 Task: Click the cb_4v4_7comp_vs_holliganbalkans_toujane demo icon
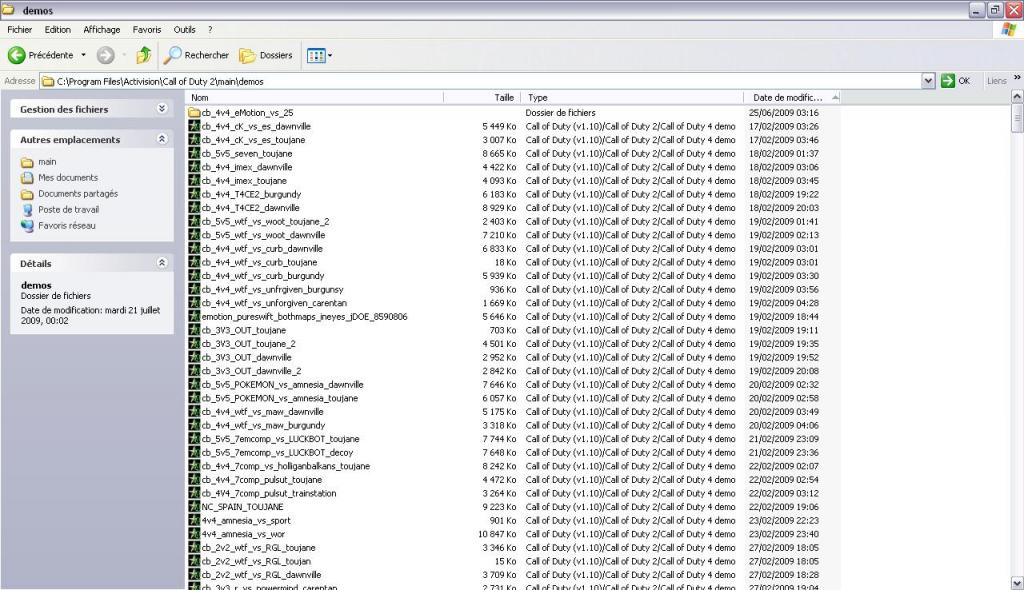pos(194,466)
